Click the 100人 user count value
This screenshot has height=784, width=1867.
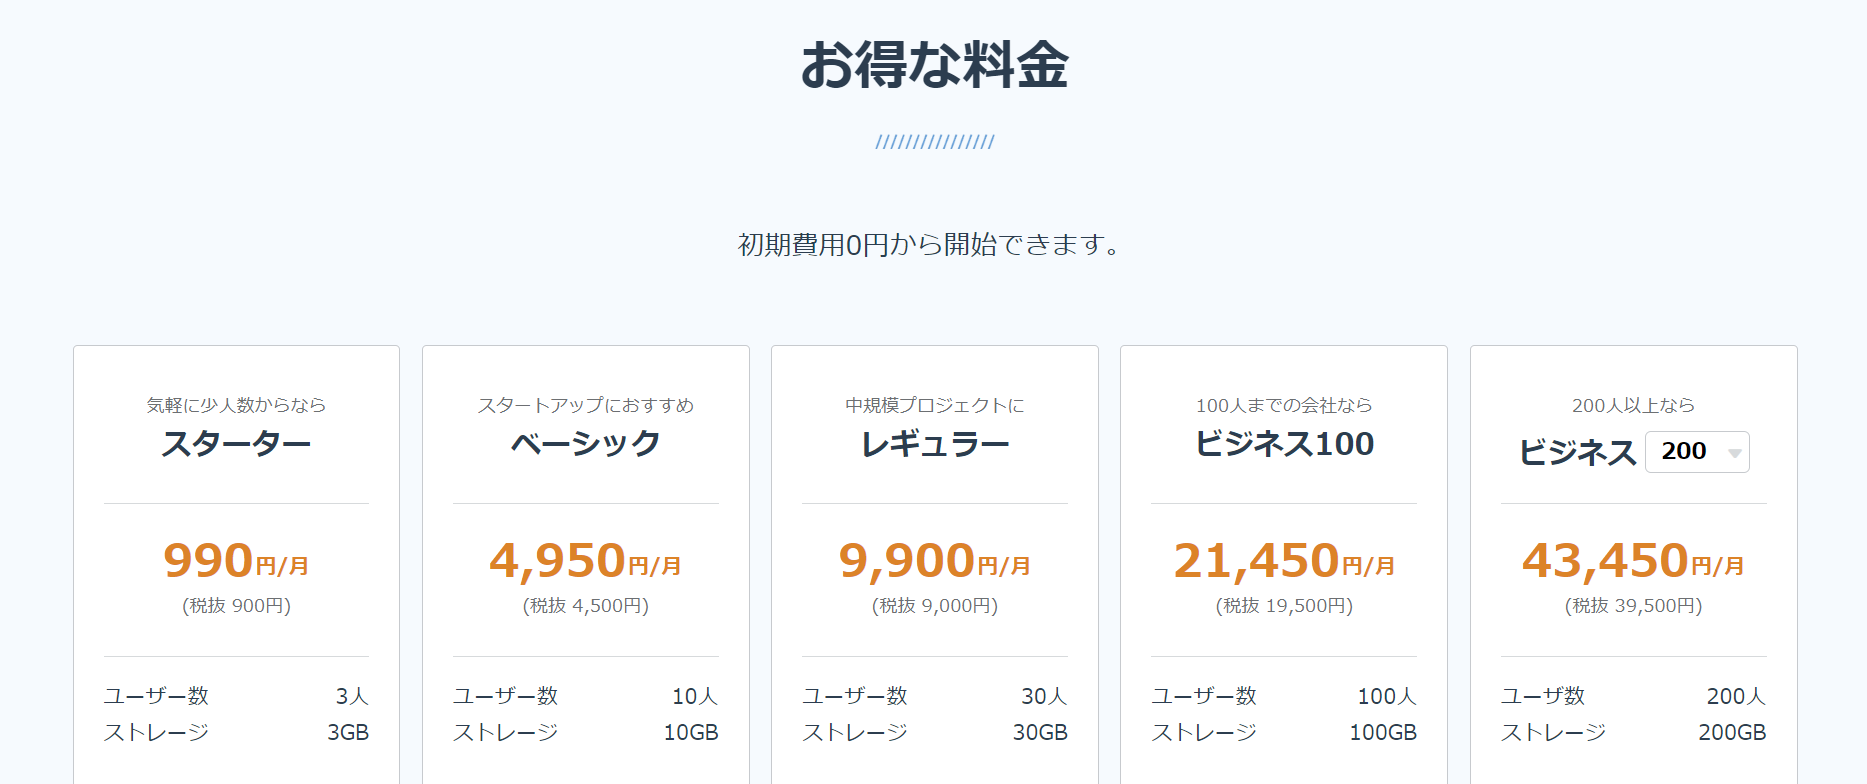point(1386,696)
